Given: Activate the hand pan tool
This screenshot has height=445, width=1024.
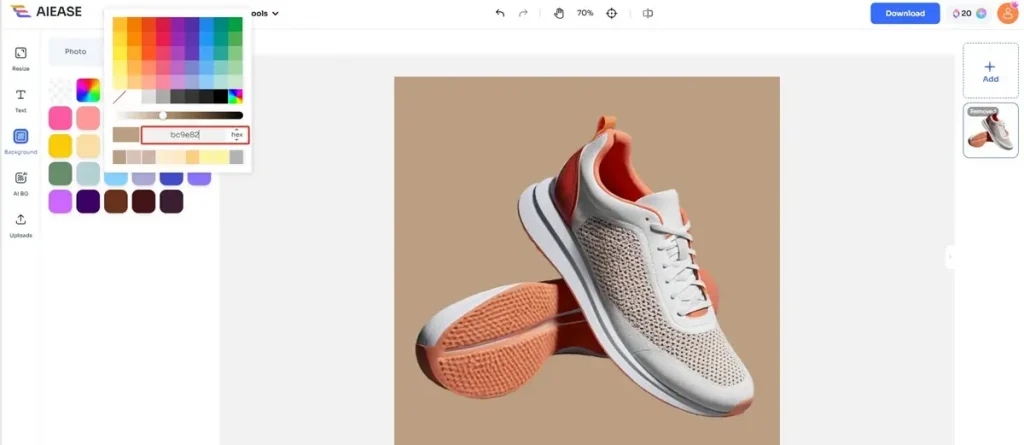Looking at the screenshot, I should coord(558,14).
